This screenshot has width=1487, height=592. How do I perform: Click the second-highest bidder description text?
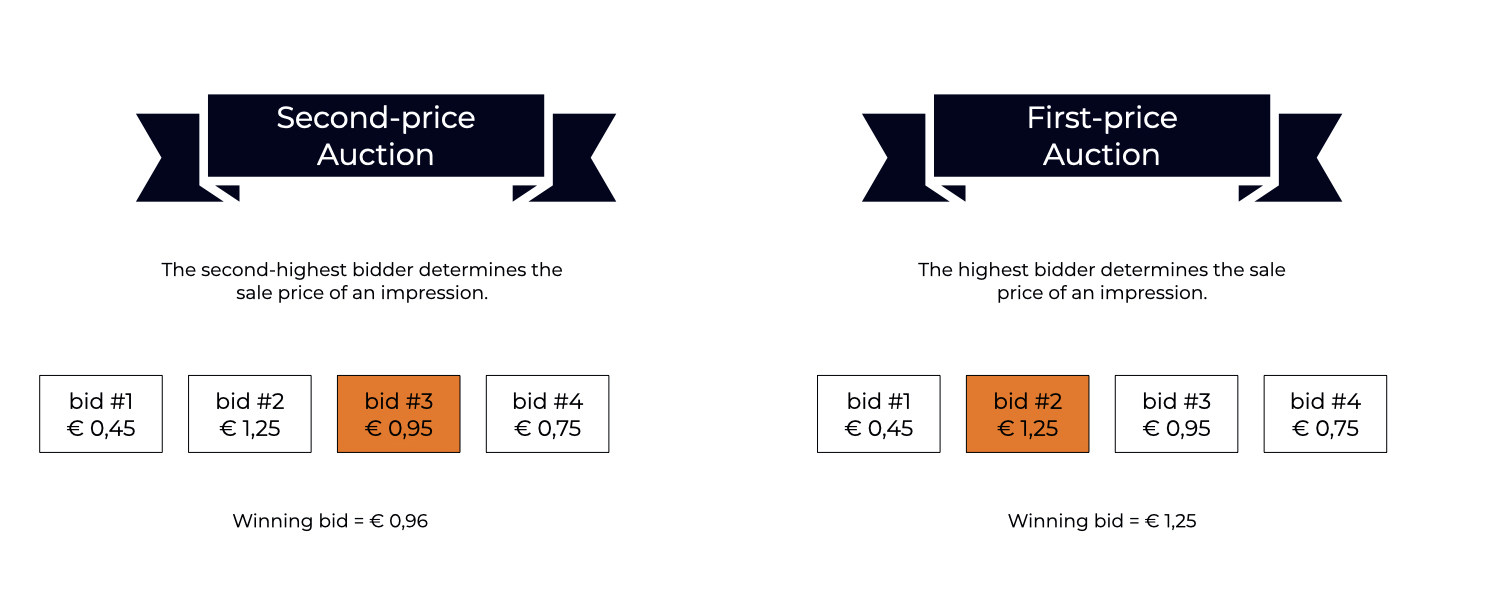[x=362, y=282]
